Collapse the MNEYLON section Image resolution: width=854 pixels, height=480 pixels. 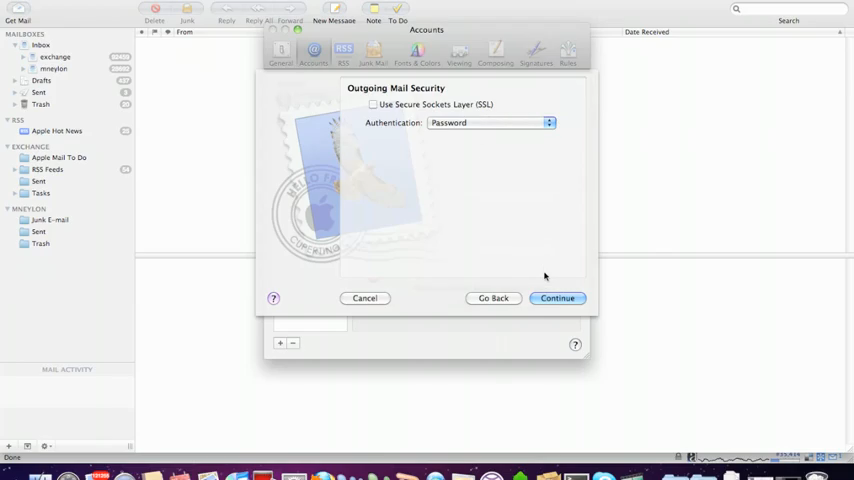tap(8, 209)
